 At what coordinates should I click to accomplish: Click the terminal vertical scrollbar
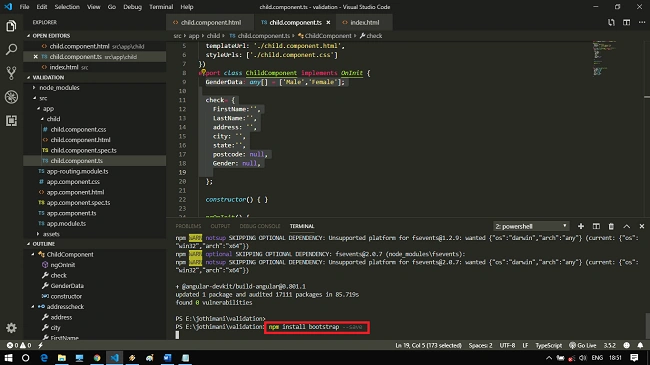coord(647,326)
